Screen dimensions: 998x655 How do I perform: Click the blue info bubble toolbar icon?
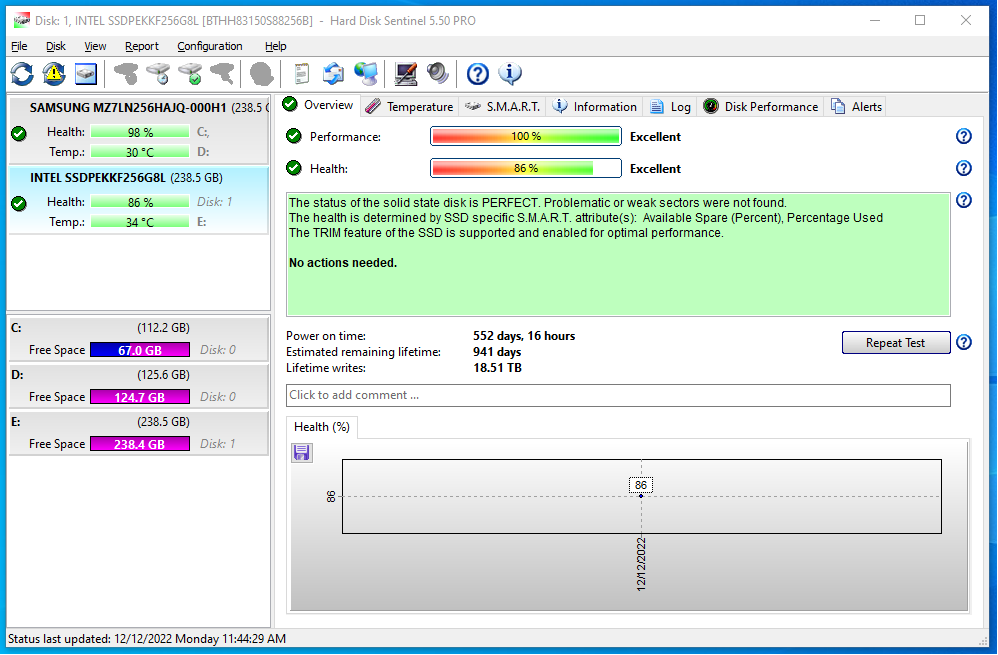(510, 73)
